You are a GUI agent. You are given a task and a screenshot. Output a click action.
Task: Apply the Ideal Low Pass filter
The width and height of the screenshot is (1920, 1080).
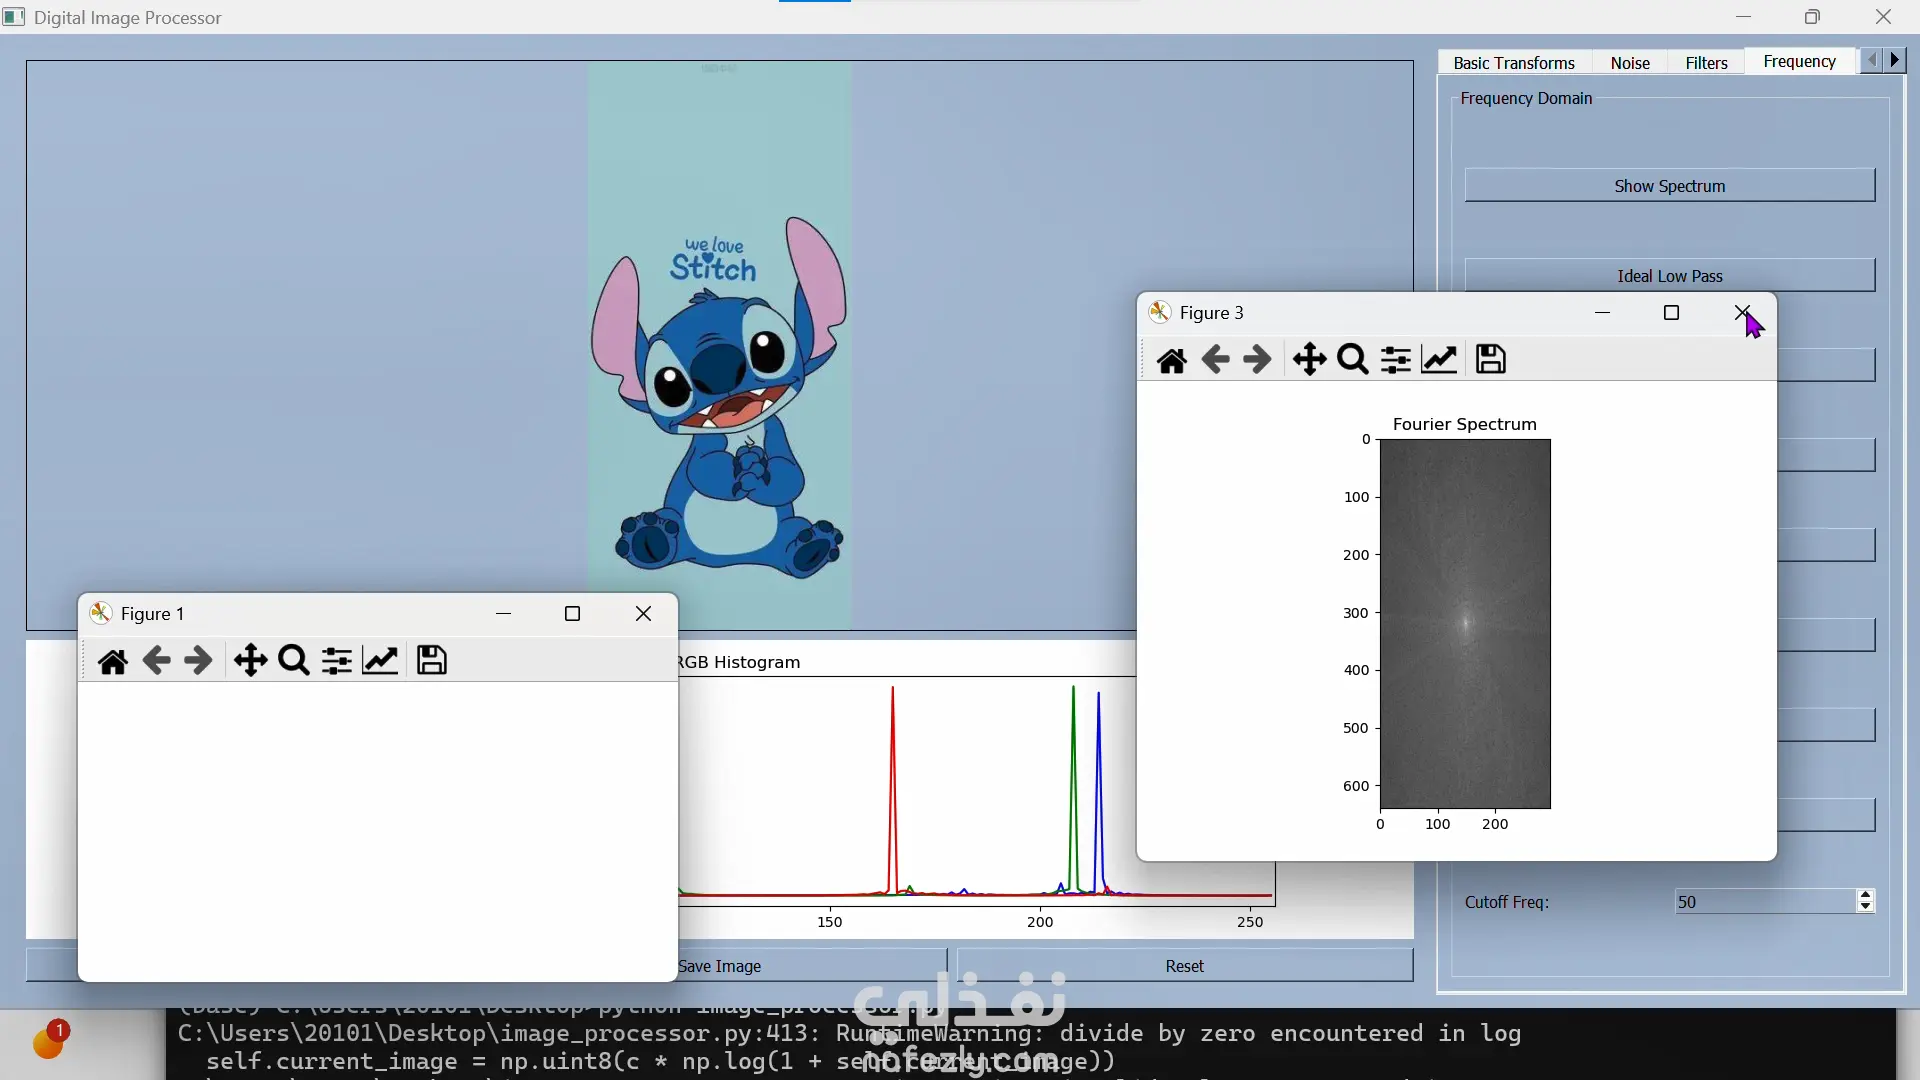tap(1669, 276)
